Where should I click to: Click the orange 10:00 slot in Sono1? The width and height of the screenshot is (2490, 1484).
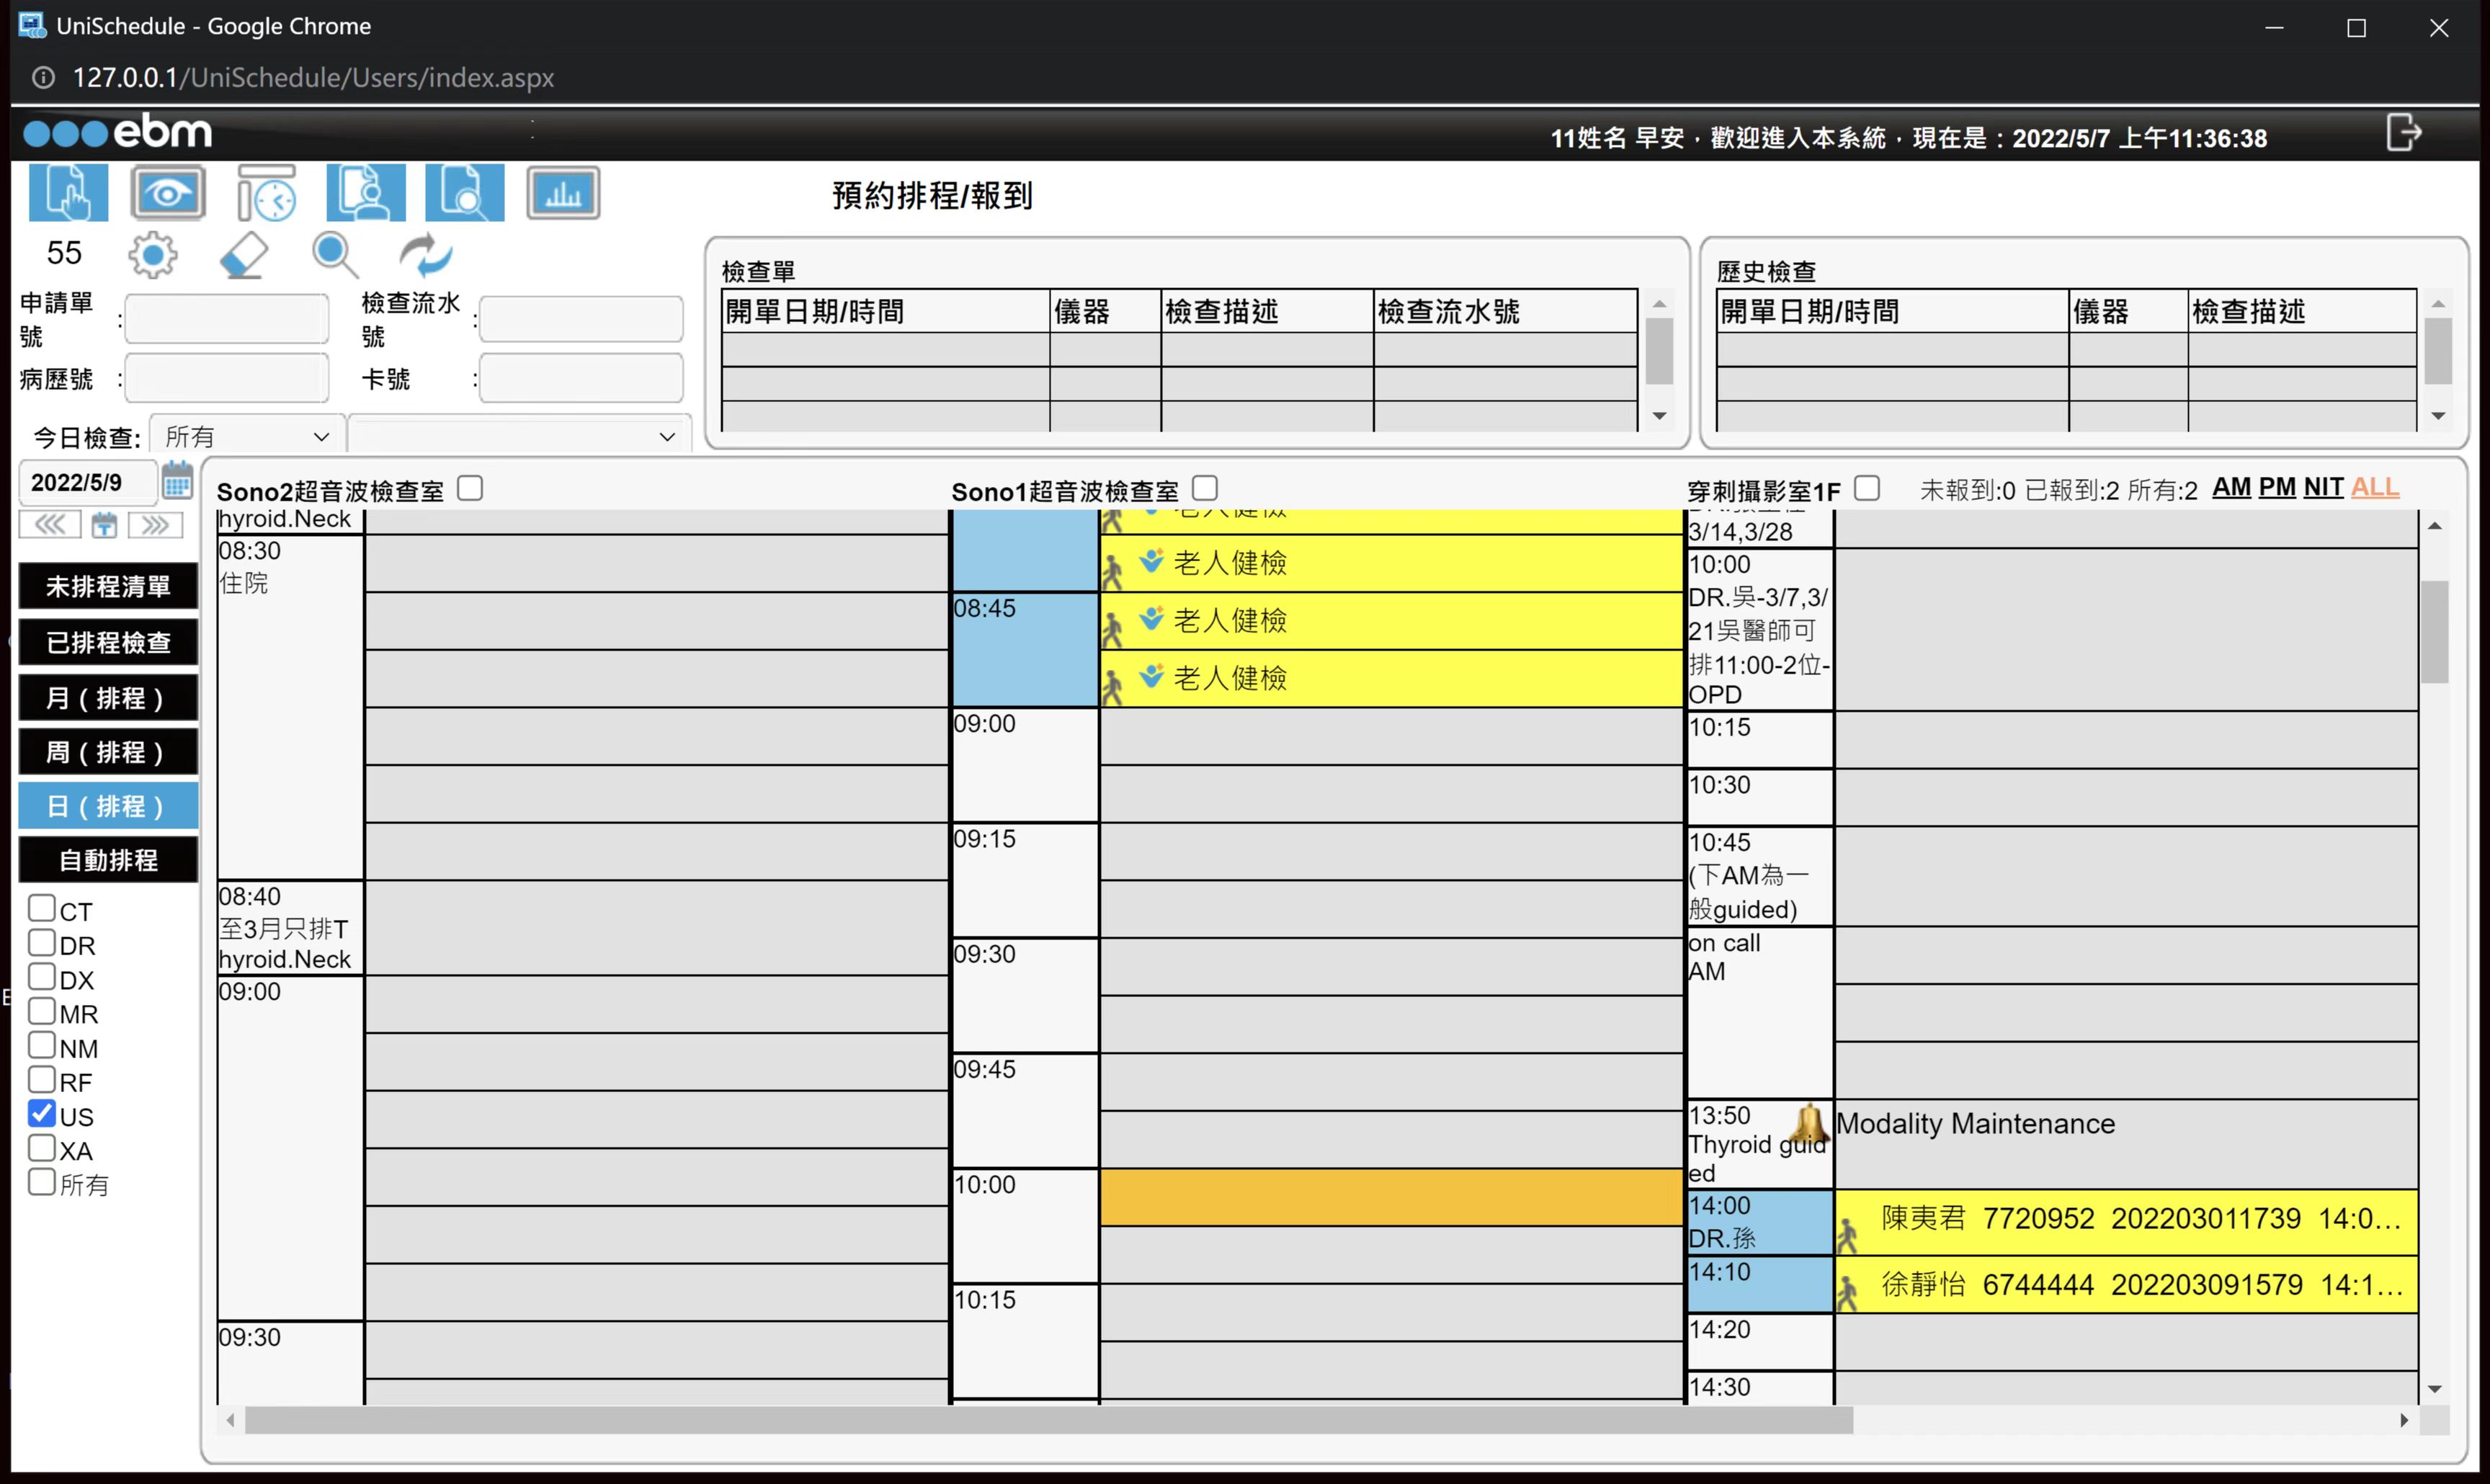(x=1391, y=1197)
